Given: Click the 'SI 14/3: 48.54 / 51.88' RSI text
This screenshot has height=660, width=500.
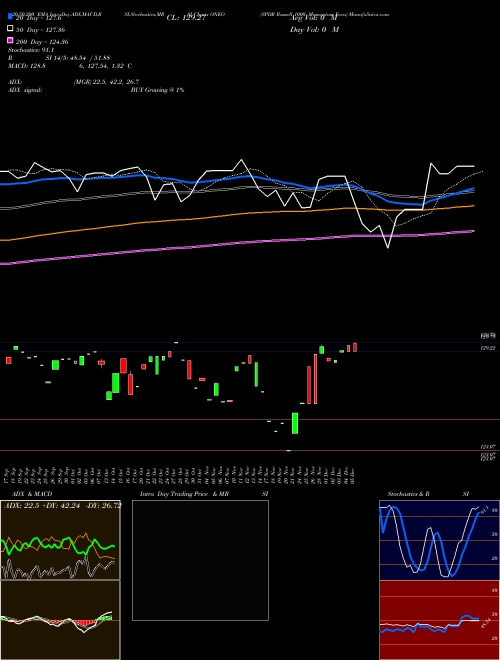Looking at the screenshot, I should pyautogui.click(x=78, y=58).
